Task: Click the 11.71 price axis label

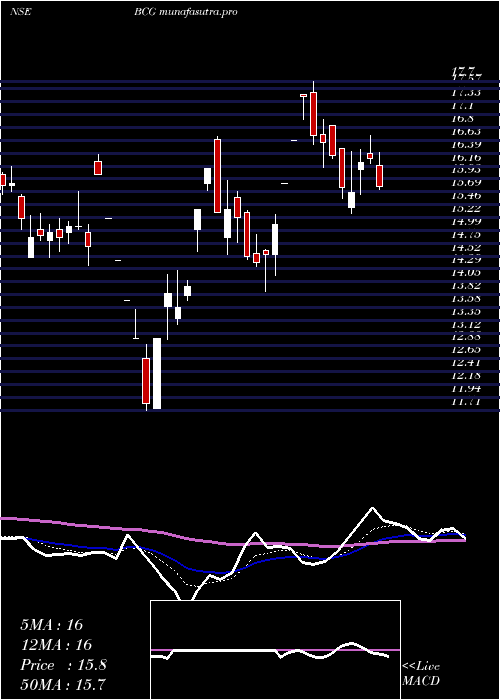Action: click(x=466, y=401)
